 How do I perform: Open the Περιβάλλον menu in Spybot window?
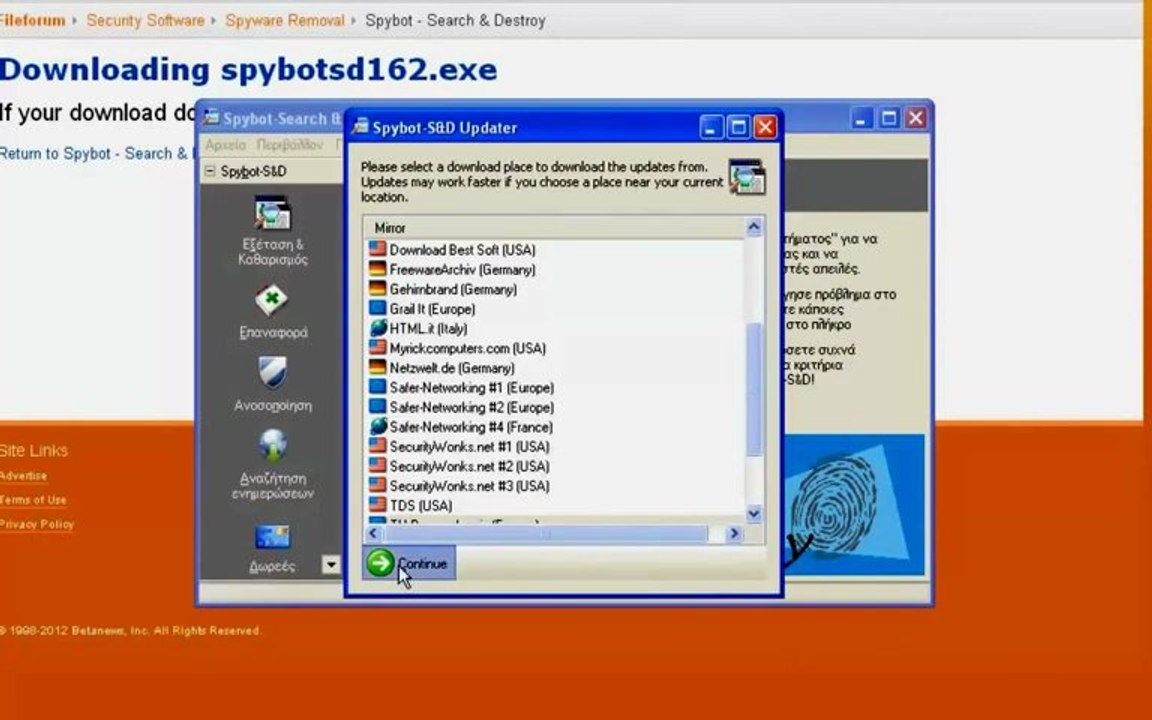point(290,145)
